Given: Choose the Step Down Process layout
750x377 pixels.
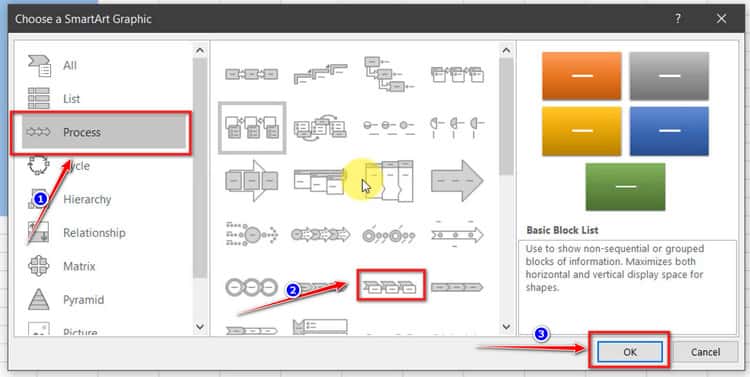Looking at the screenshot, I should [x=389, y=74].
